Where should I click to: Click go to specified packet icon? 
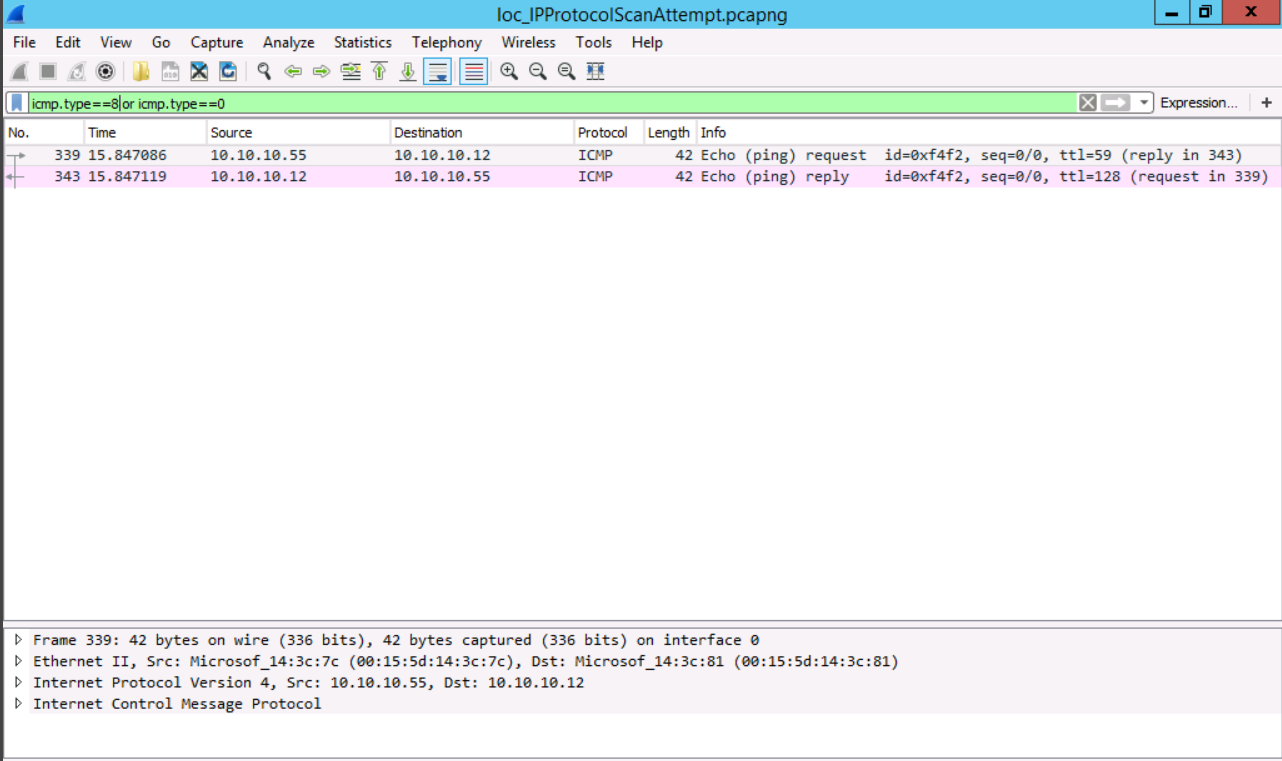point(350,71)
